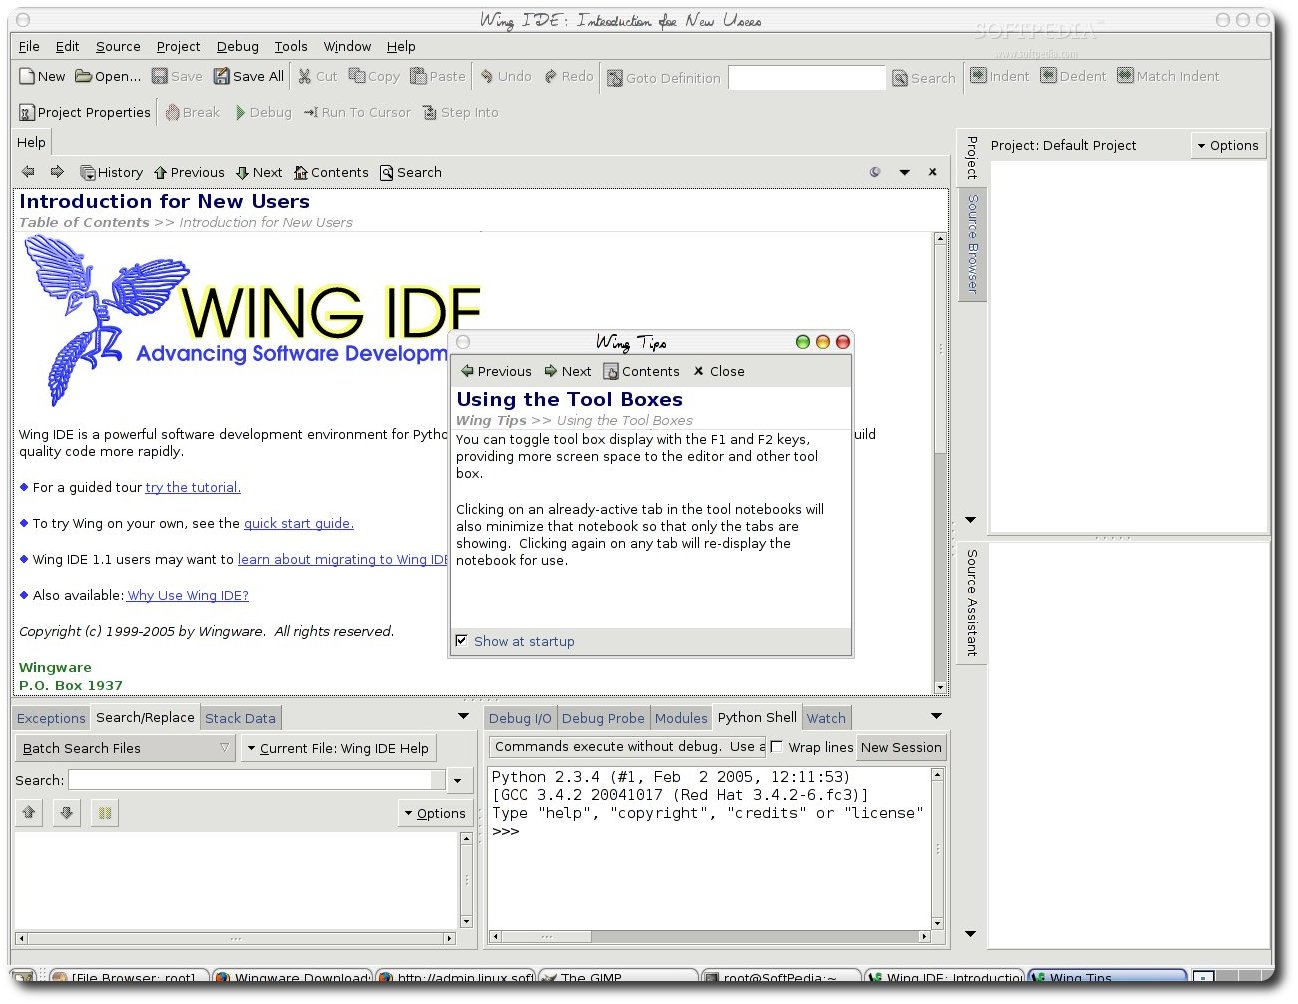Toggle Wrap lines checkbox

[x=776, y=747]
